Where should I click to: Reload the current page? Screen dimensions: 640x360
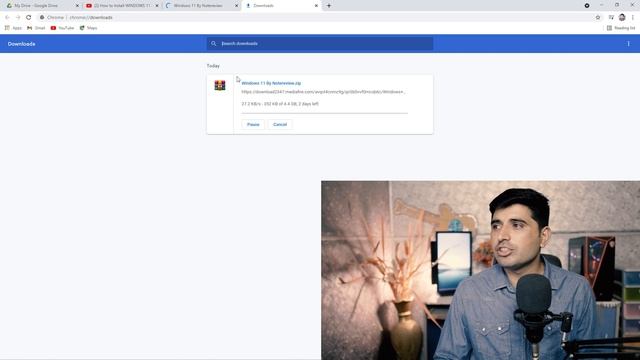[x=29, y=18]
